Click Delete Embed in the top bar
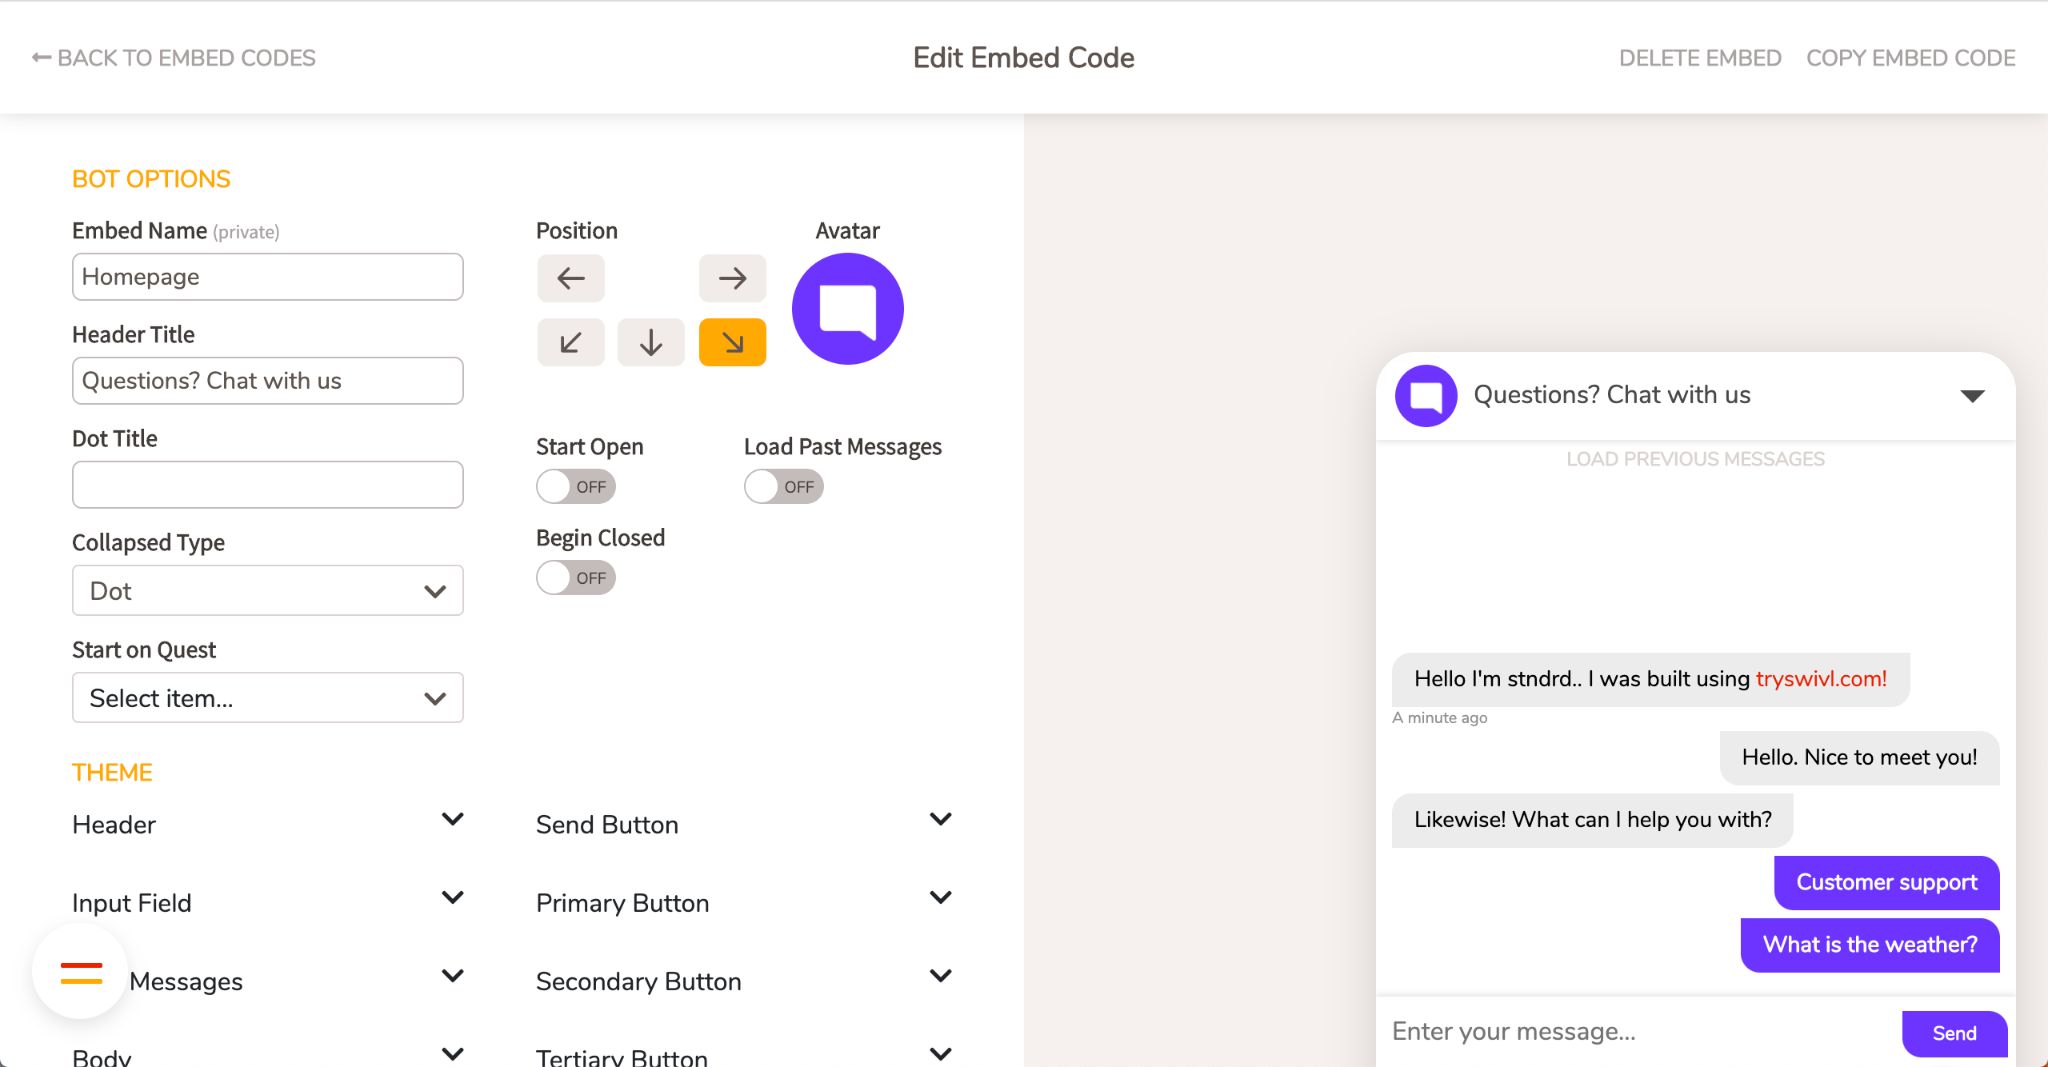The width and height of the screenshot is (2048, 1067). tap(1699, 58)
